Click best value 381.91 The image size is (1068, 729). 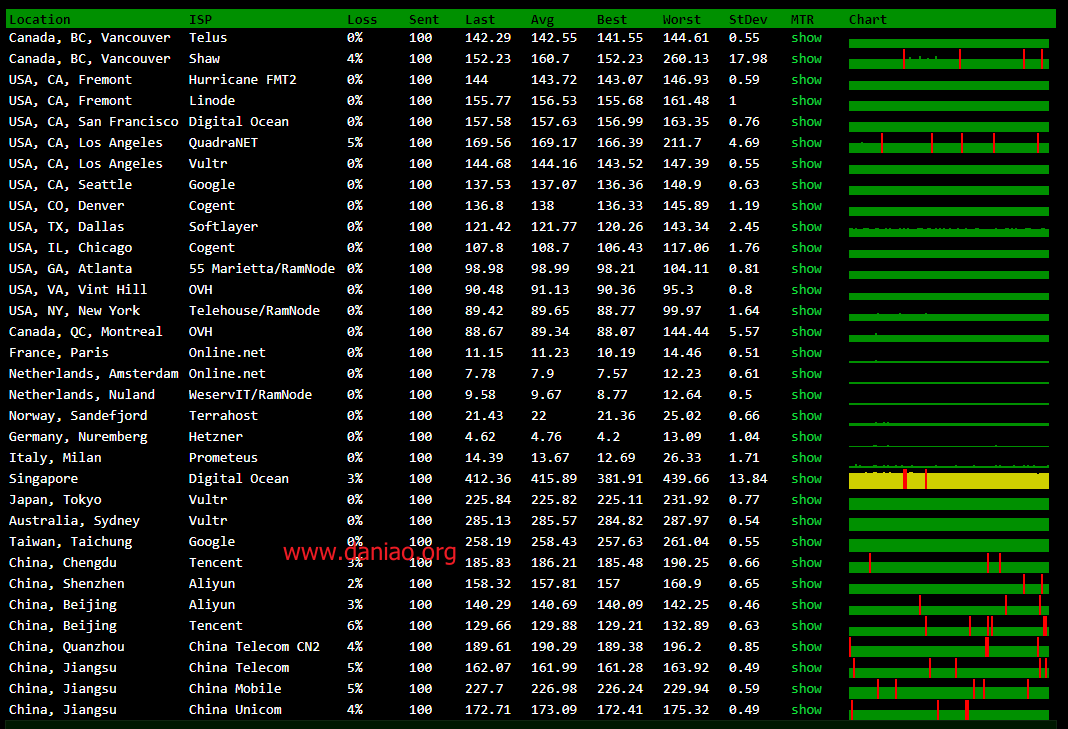tap(620, 479)
